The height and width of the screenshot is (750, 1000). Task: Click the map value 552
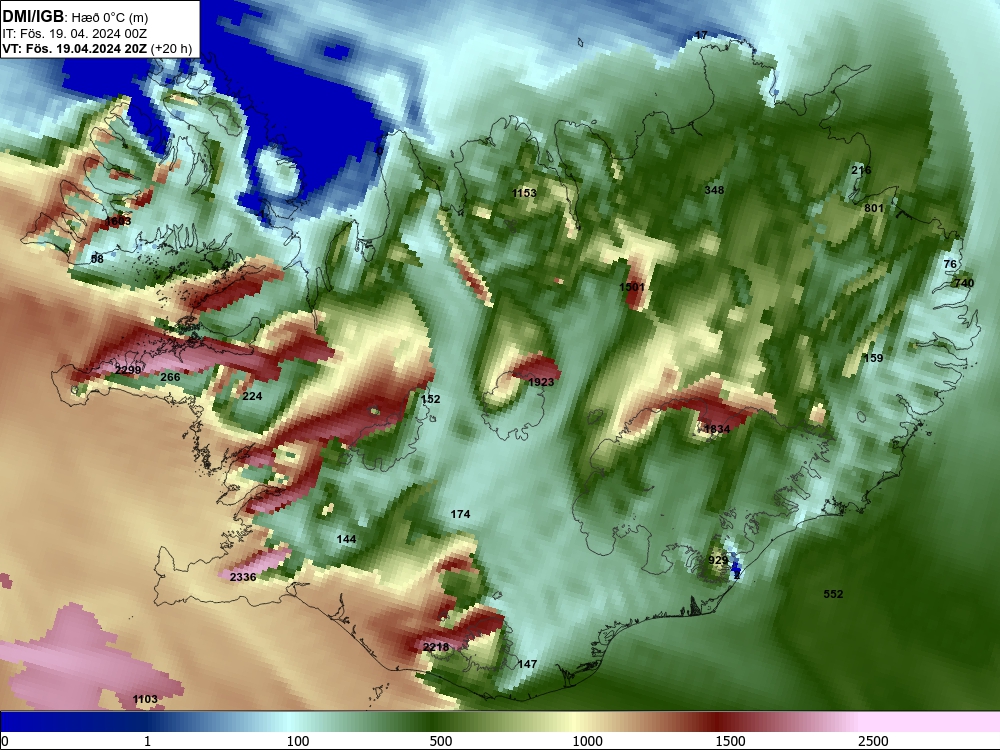pos(834,594)
